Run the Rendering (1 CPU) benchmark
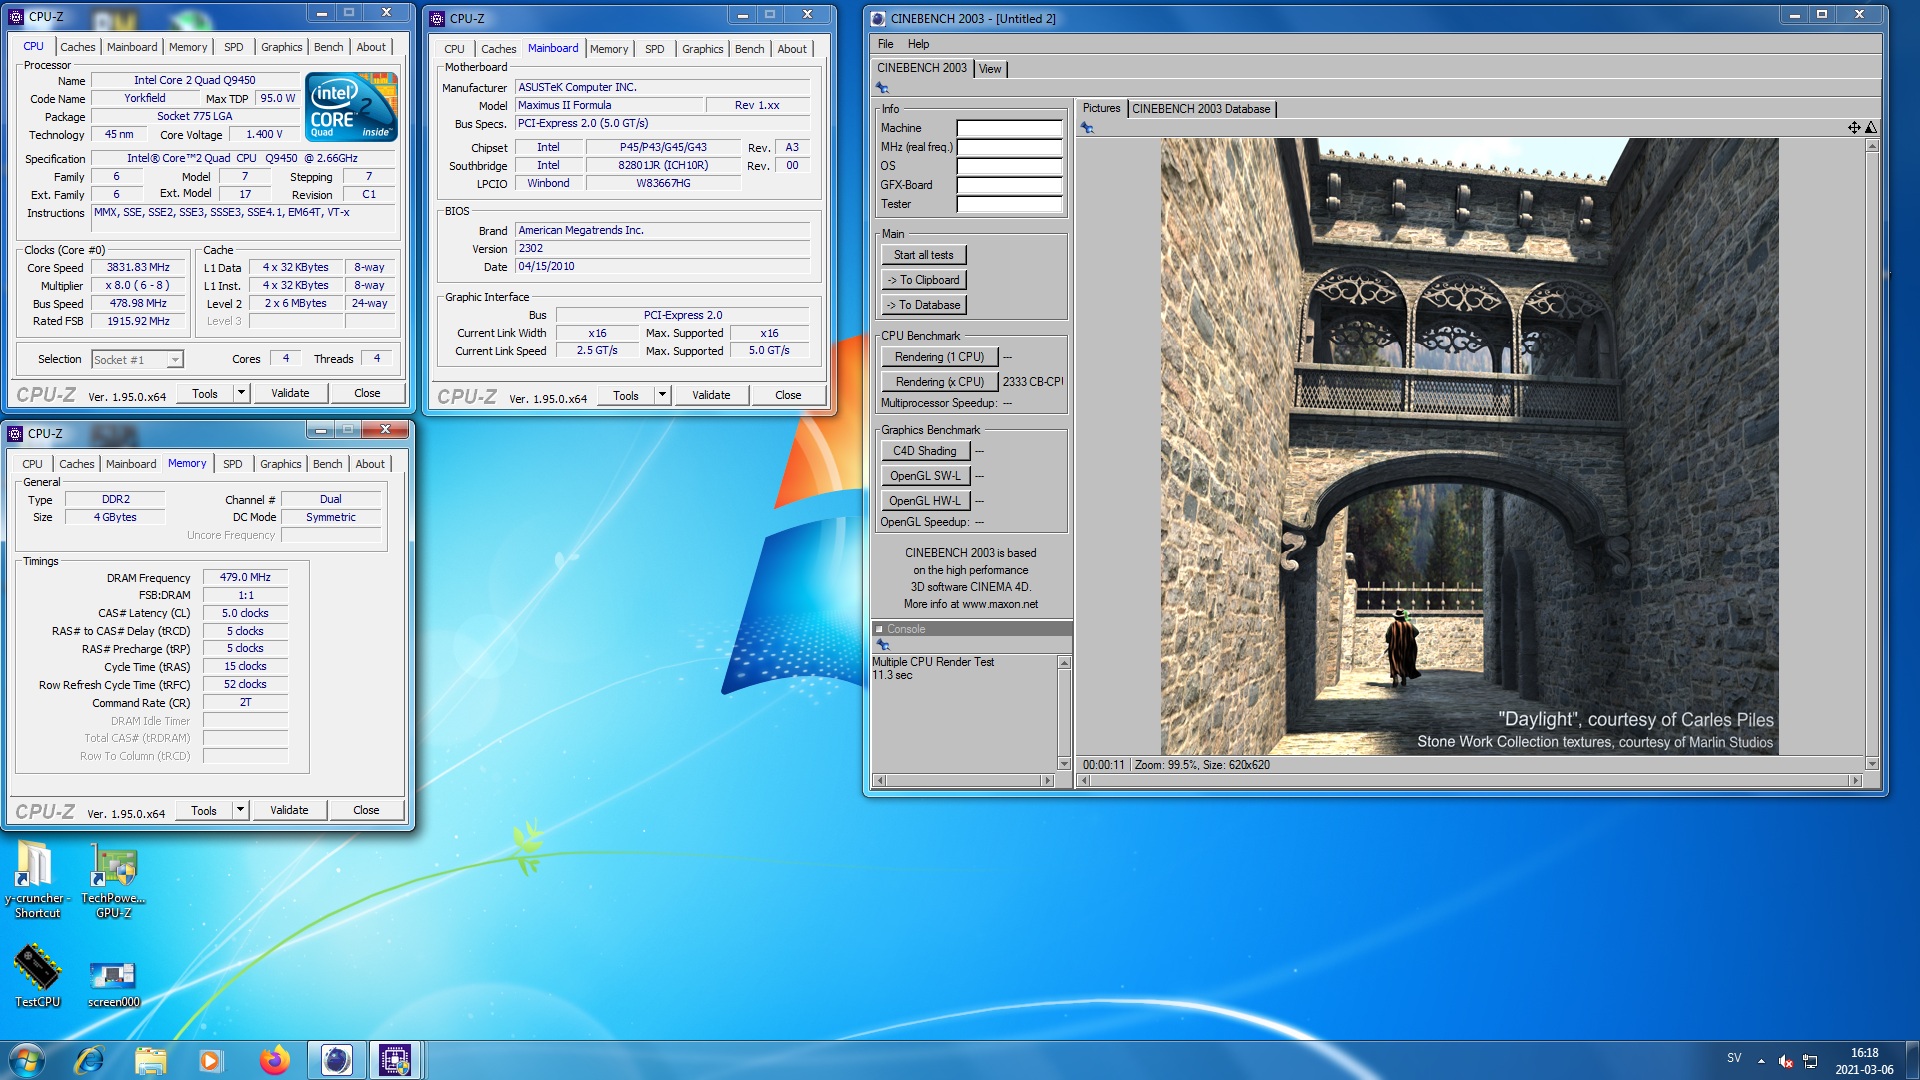This screenshot has width=1920, height=1080. coord(939,357)
